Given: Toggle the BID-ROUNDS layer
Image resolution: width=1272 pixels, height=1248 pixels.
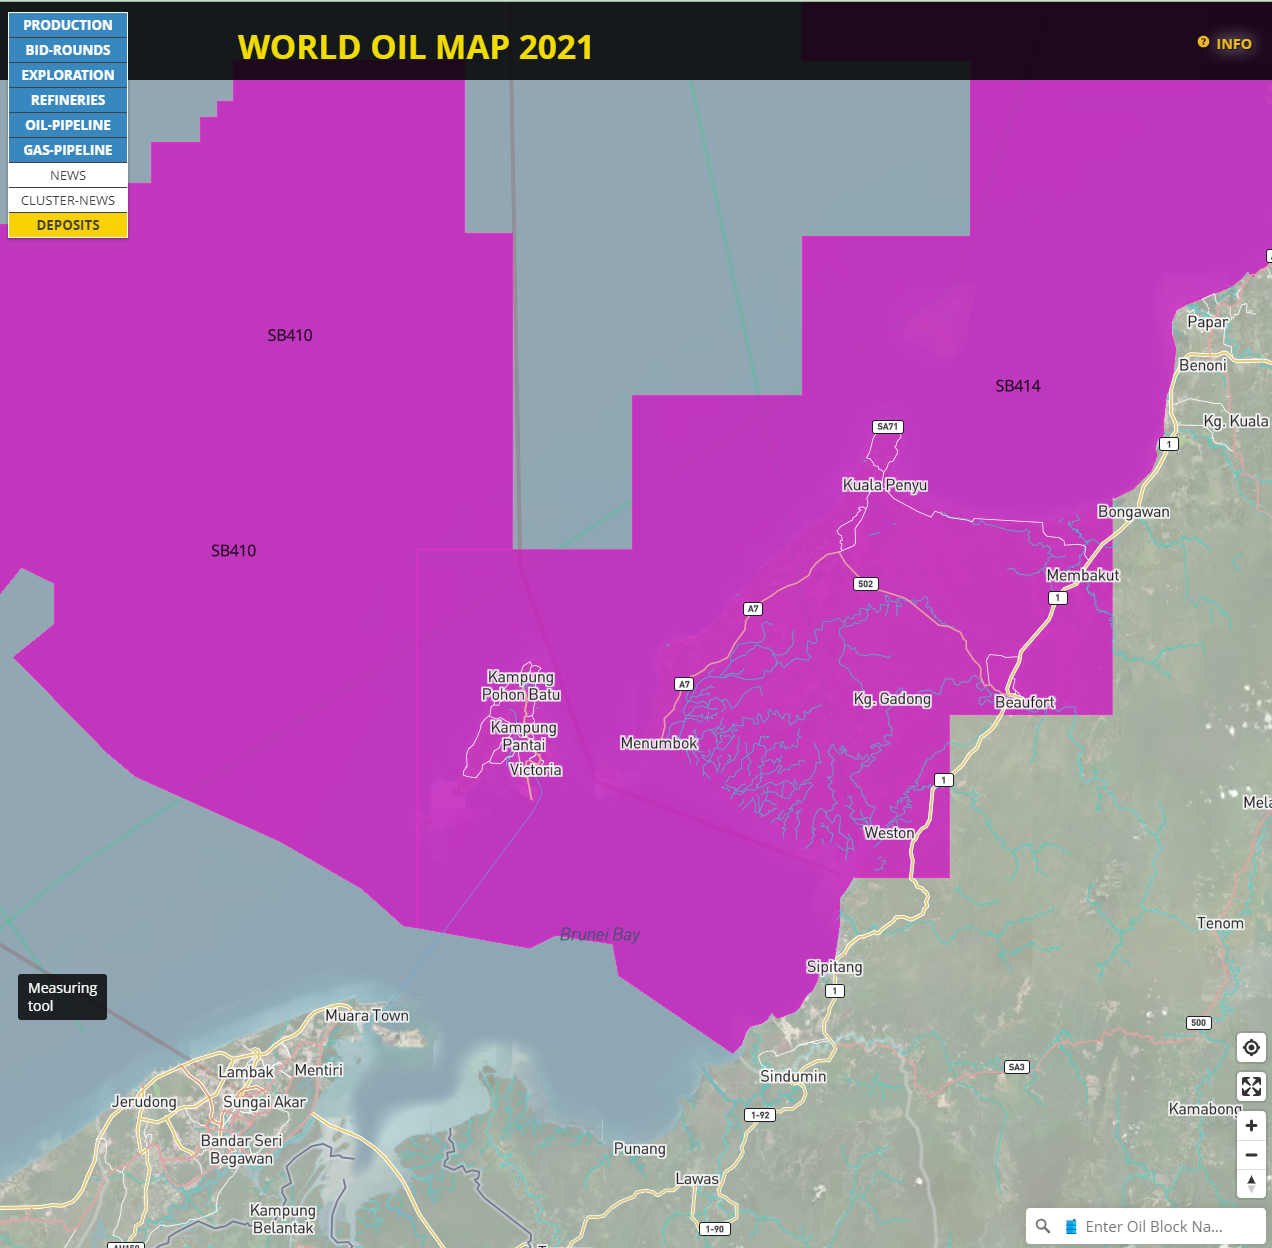Looking at the screenshot, I should pos(68,50).
